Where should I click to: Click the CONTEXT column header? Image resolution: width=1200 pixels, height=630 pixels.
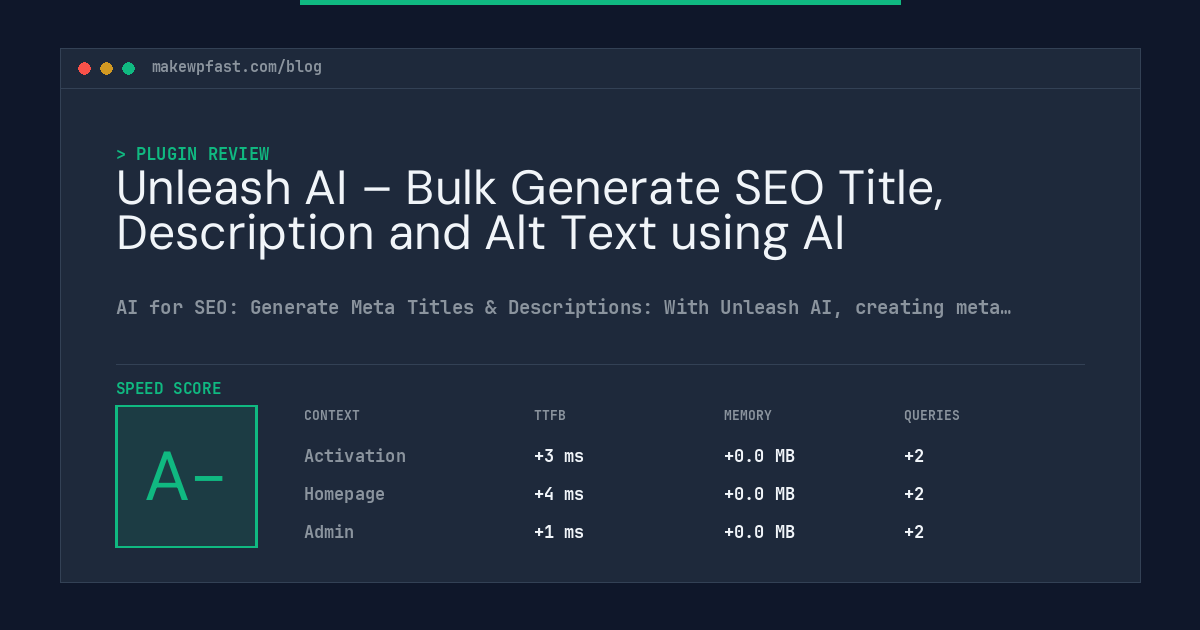332,415
